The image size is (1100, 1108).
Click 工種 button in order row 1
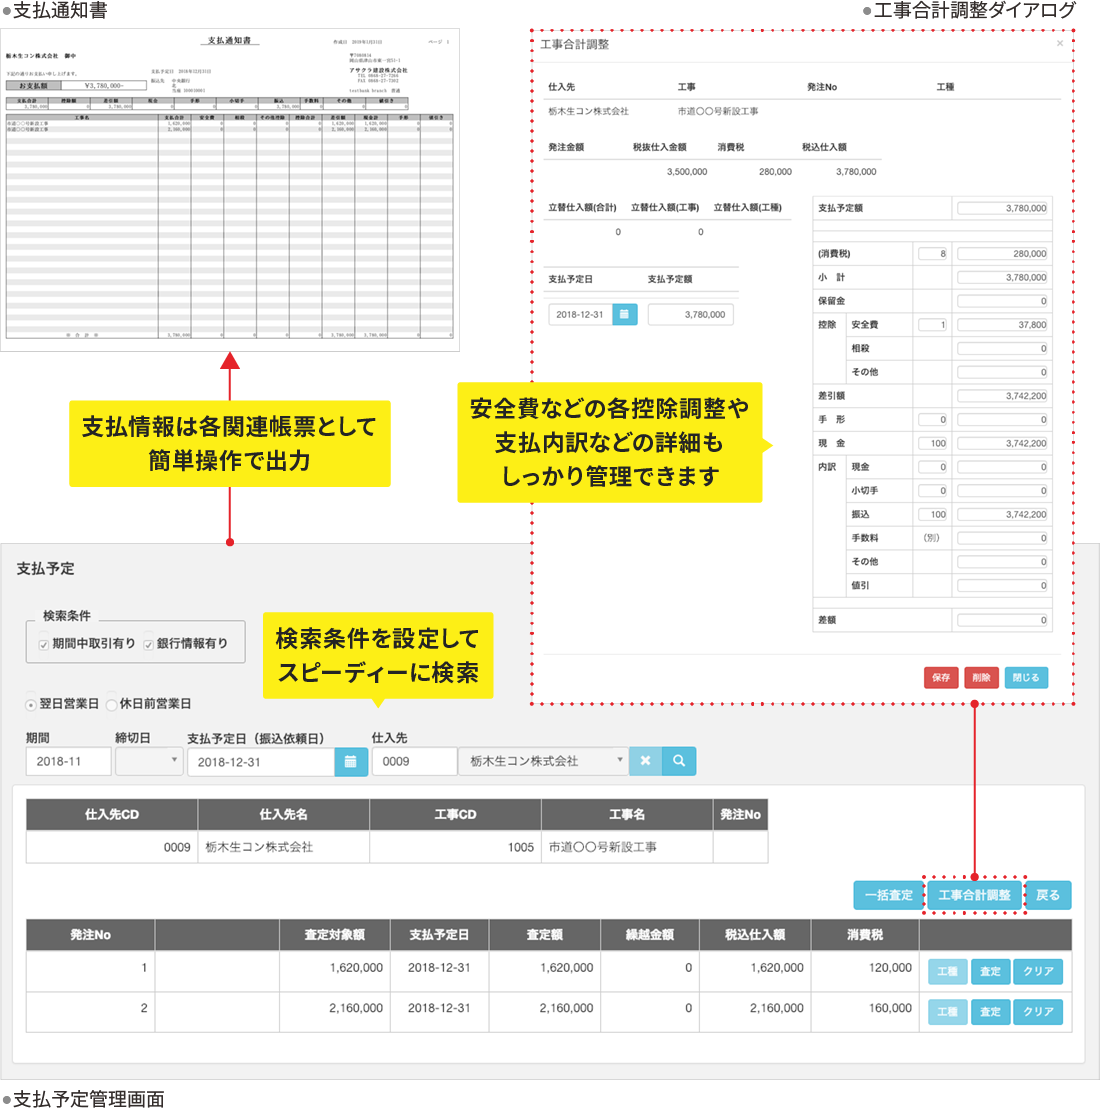tap(947, 972)
